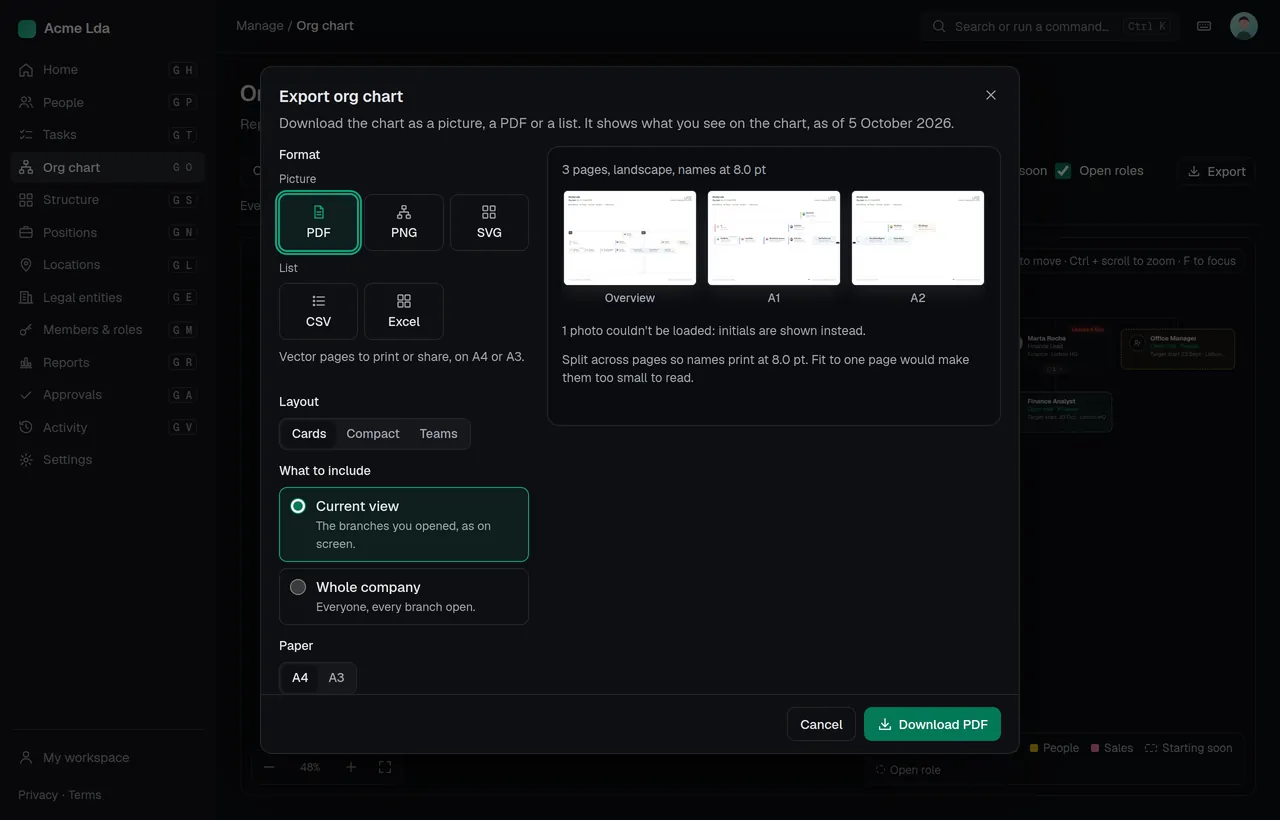Focus the search or command field
The height and width of the screenshot is (820, 1280).
pyautogui.click(x=1049, y=27)
